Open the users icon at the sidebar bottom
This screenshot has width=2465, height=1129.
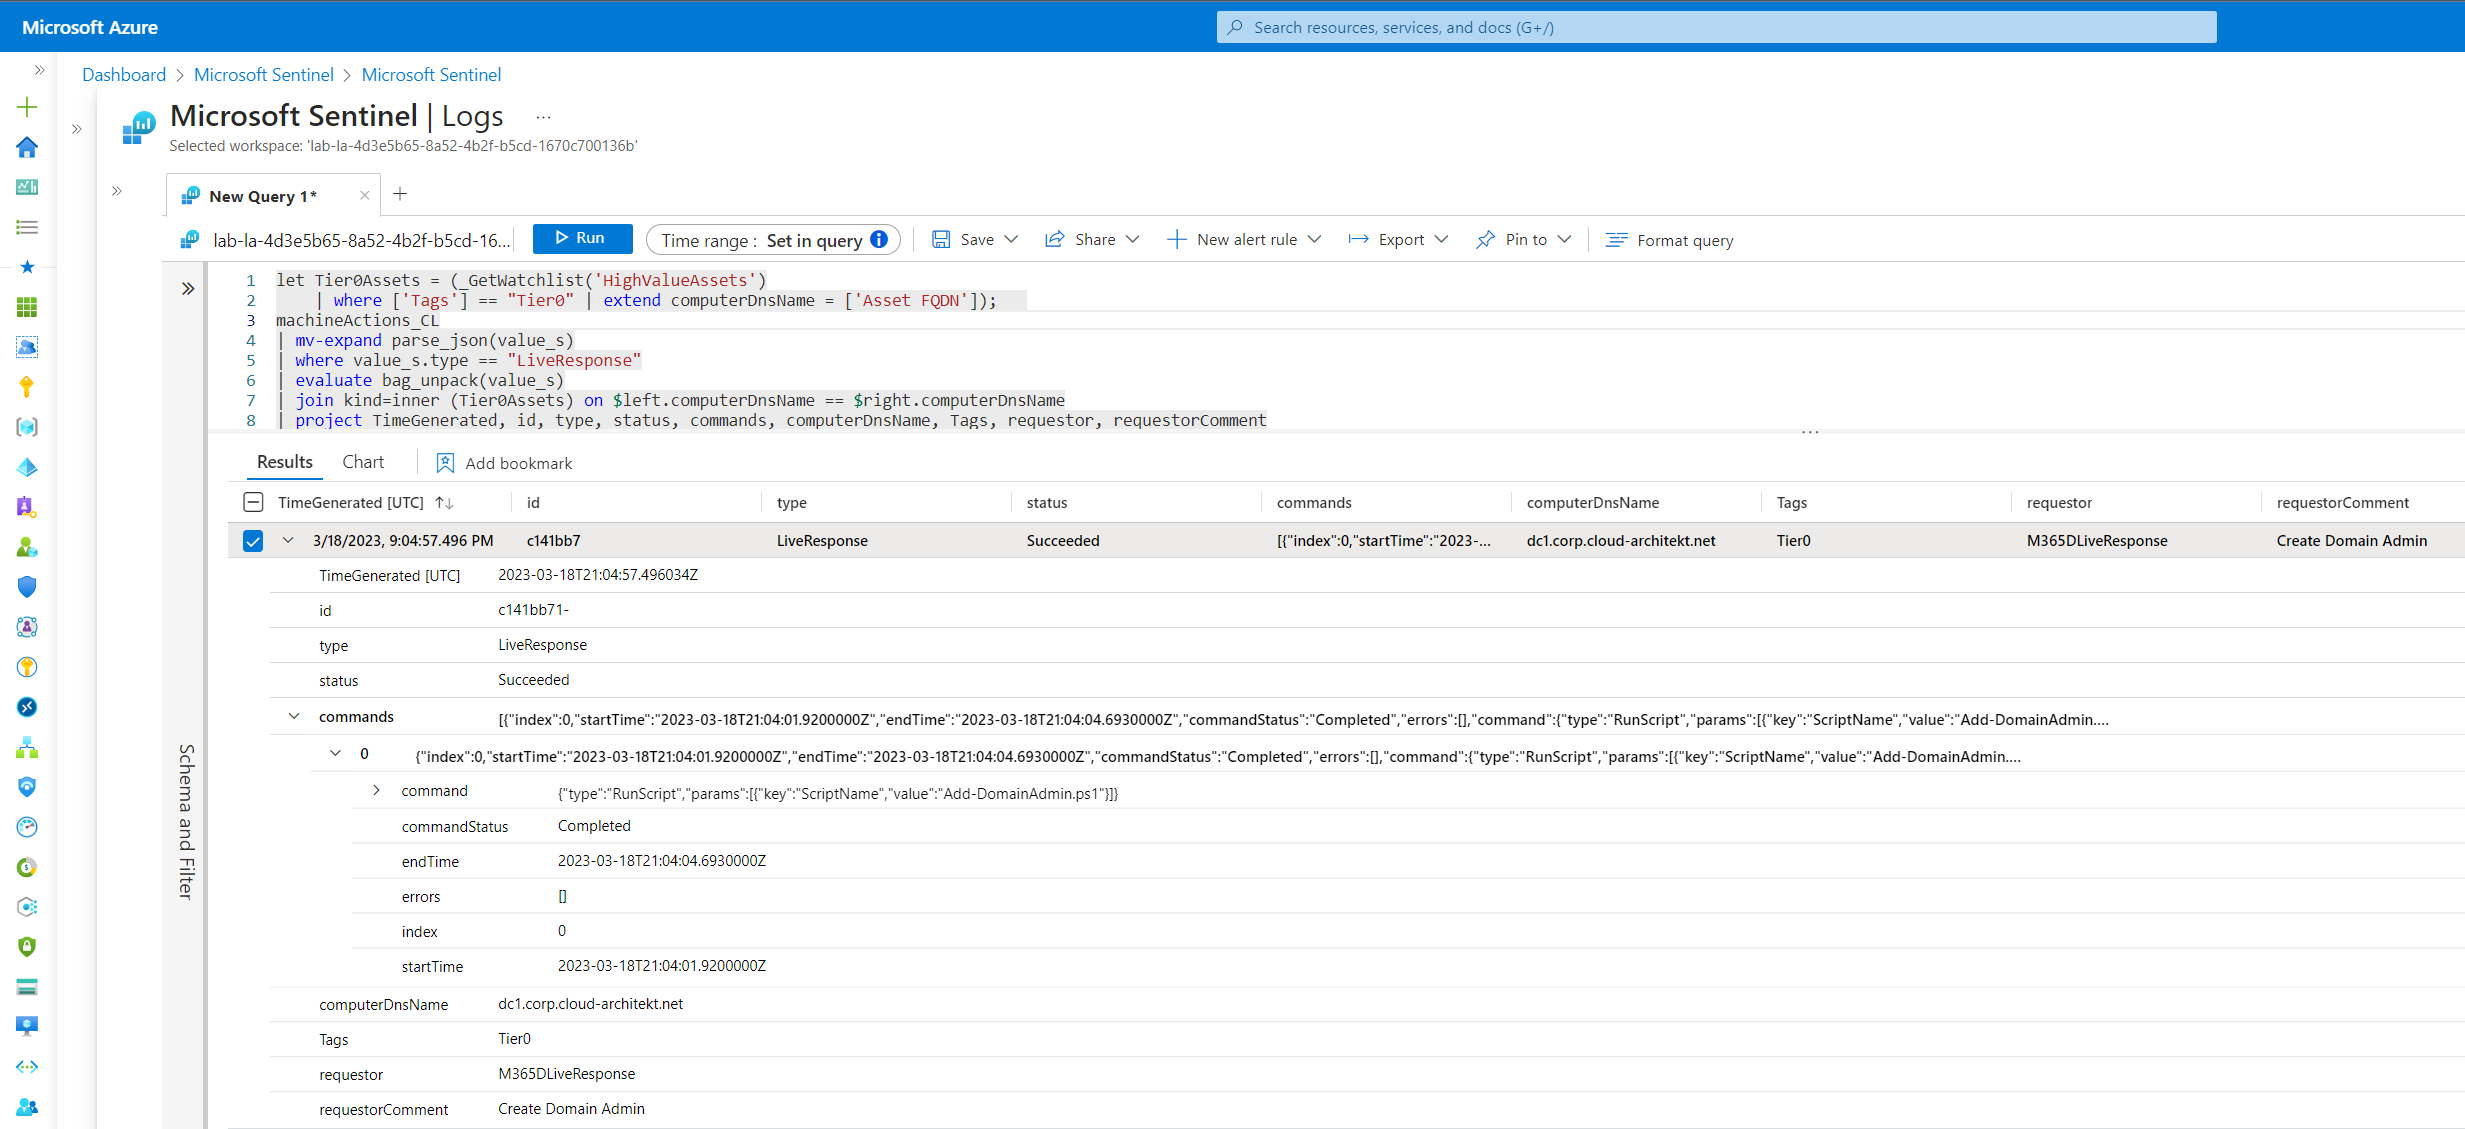point(27,1107)
